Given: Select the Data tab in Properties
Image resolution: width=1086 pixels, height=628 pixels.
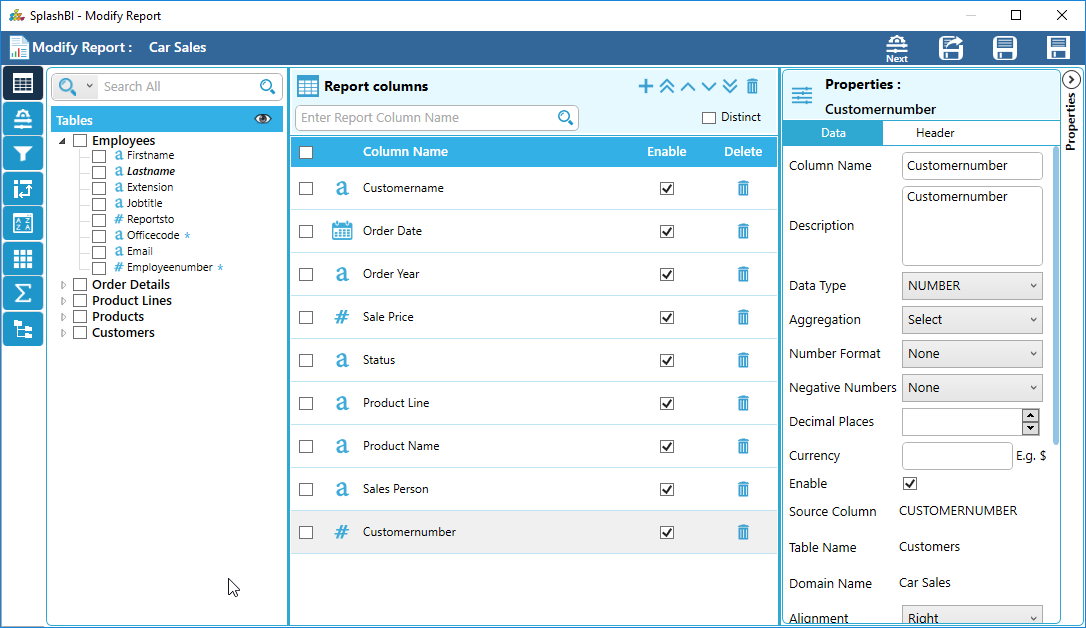Looking at the screenshot, I should click(x=832, y=133).
